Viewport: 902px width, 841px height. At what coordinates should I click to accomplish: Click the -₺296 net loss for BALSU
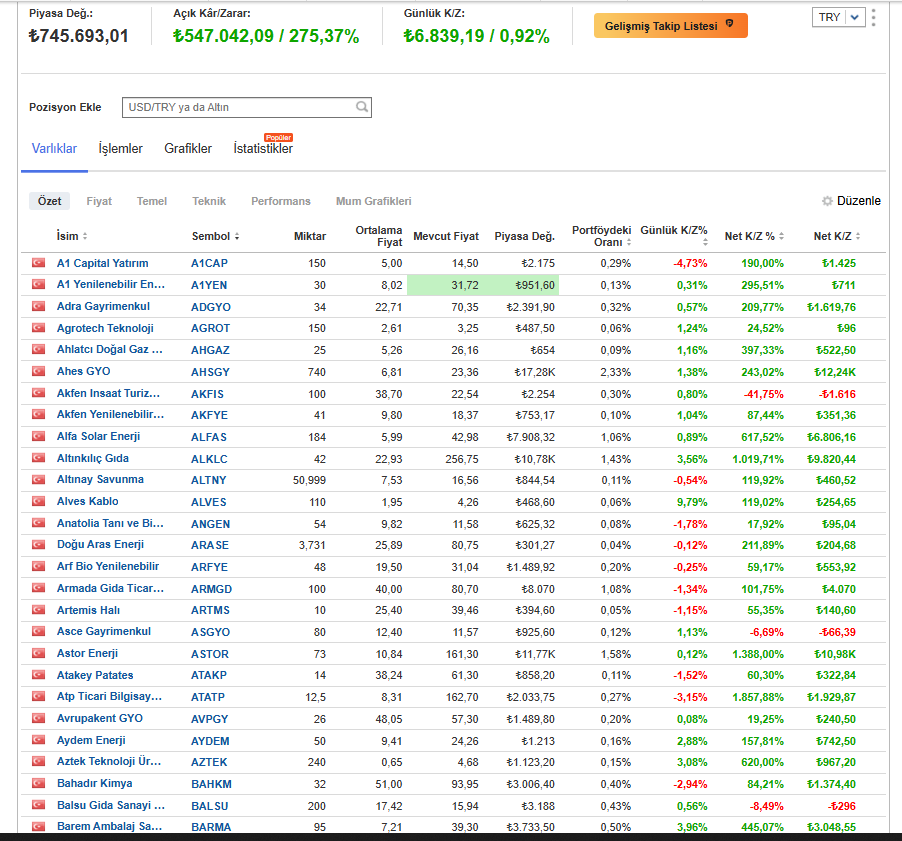[842, 806]
